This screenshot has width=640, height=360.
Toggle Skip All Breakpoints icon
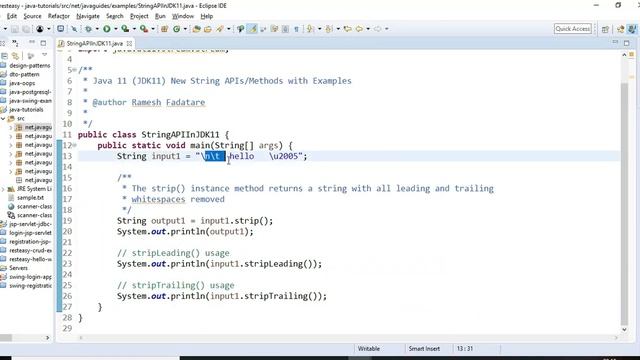[74, 29]
